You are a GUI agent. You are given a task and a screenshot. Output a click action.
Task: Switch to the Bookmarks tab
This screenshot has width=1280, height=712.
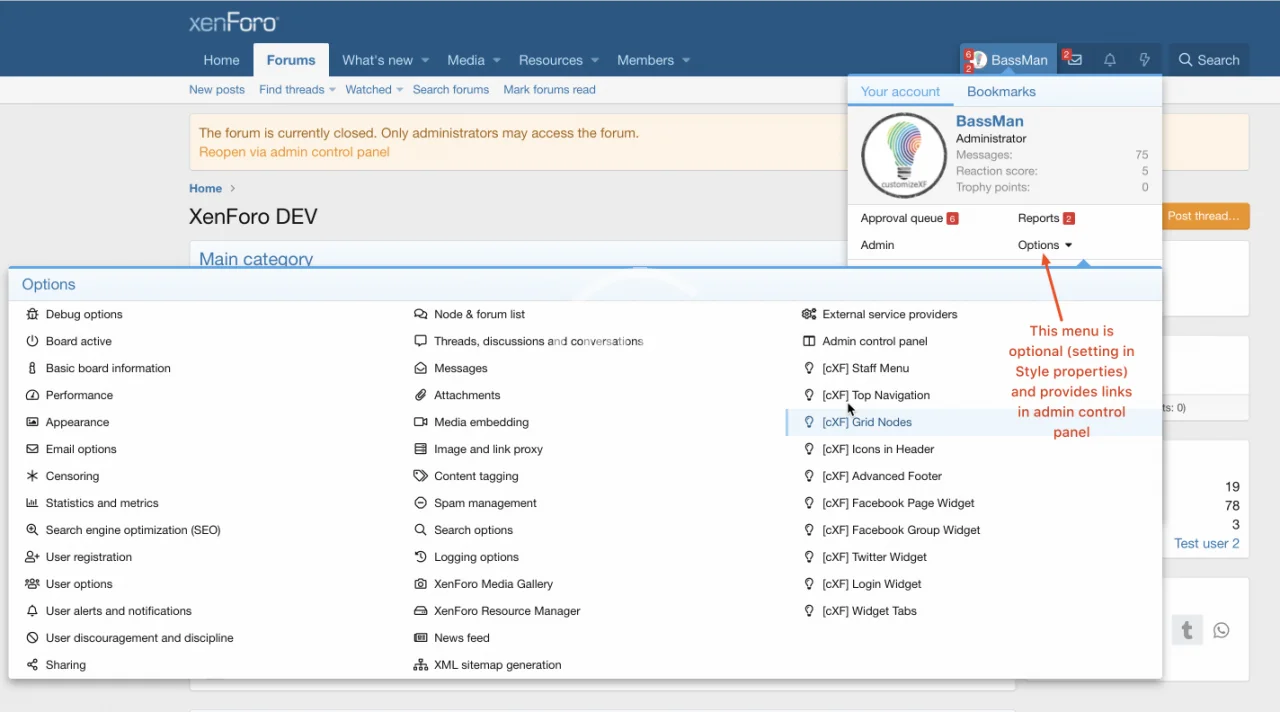(1001, 91)
